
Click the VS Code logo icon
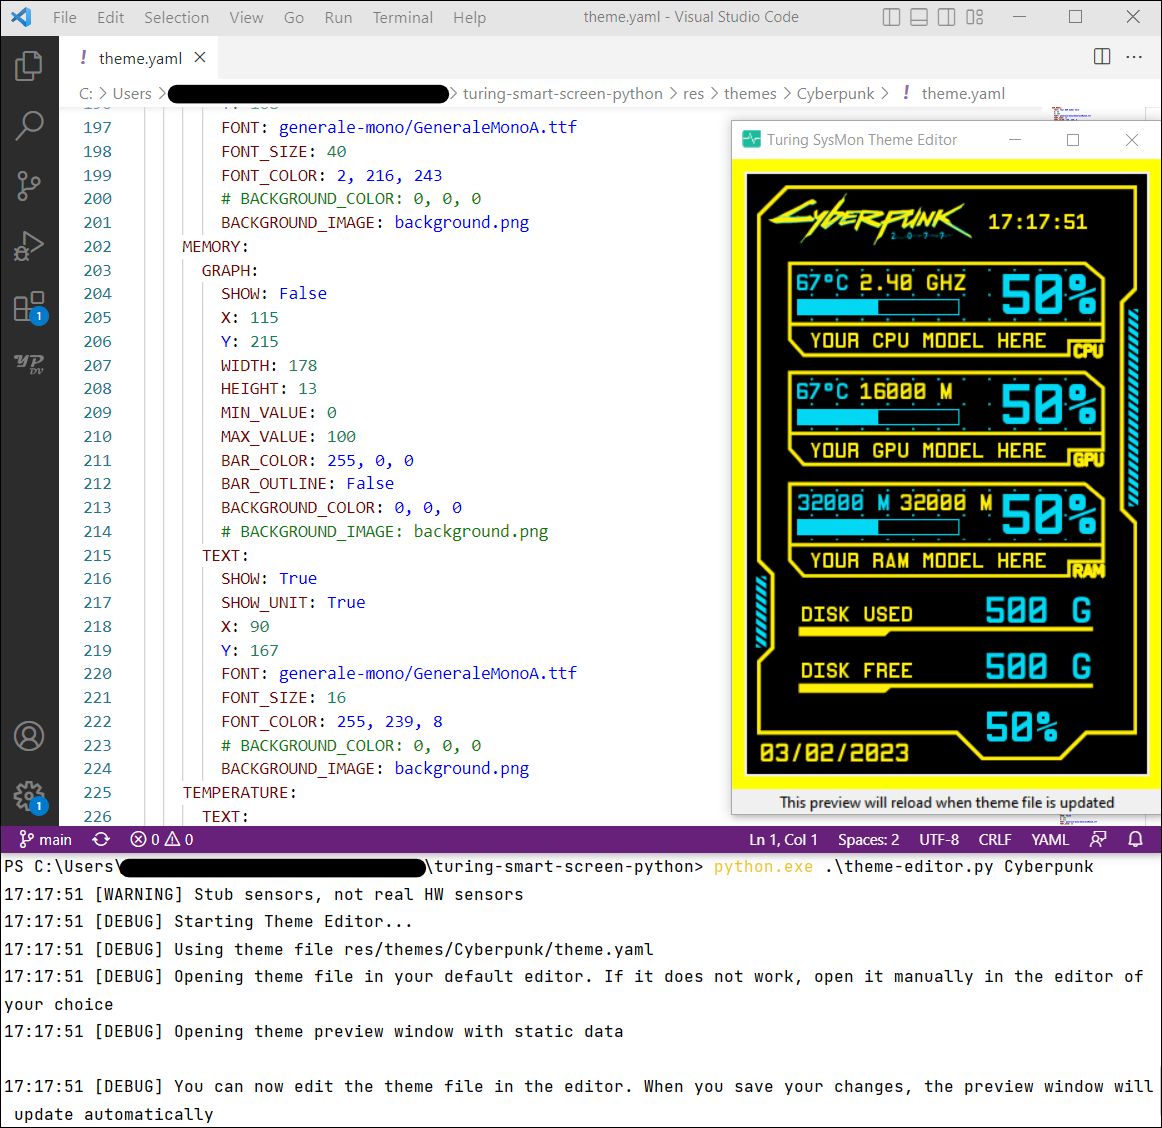[x=21, y=16]
